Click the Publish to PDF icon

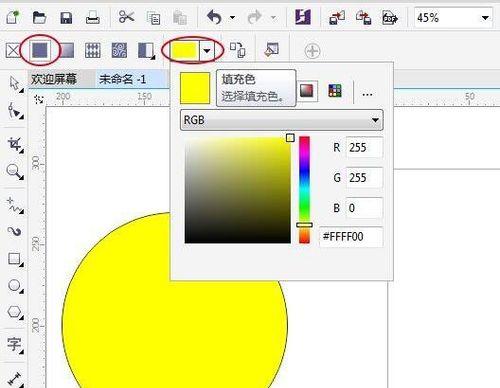click(x=390, y=17)
